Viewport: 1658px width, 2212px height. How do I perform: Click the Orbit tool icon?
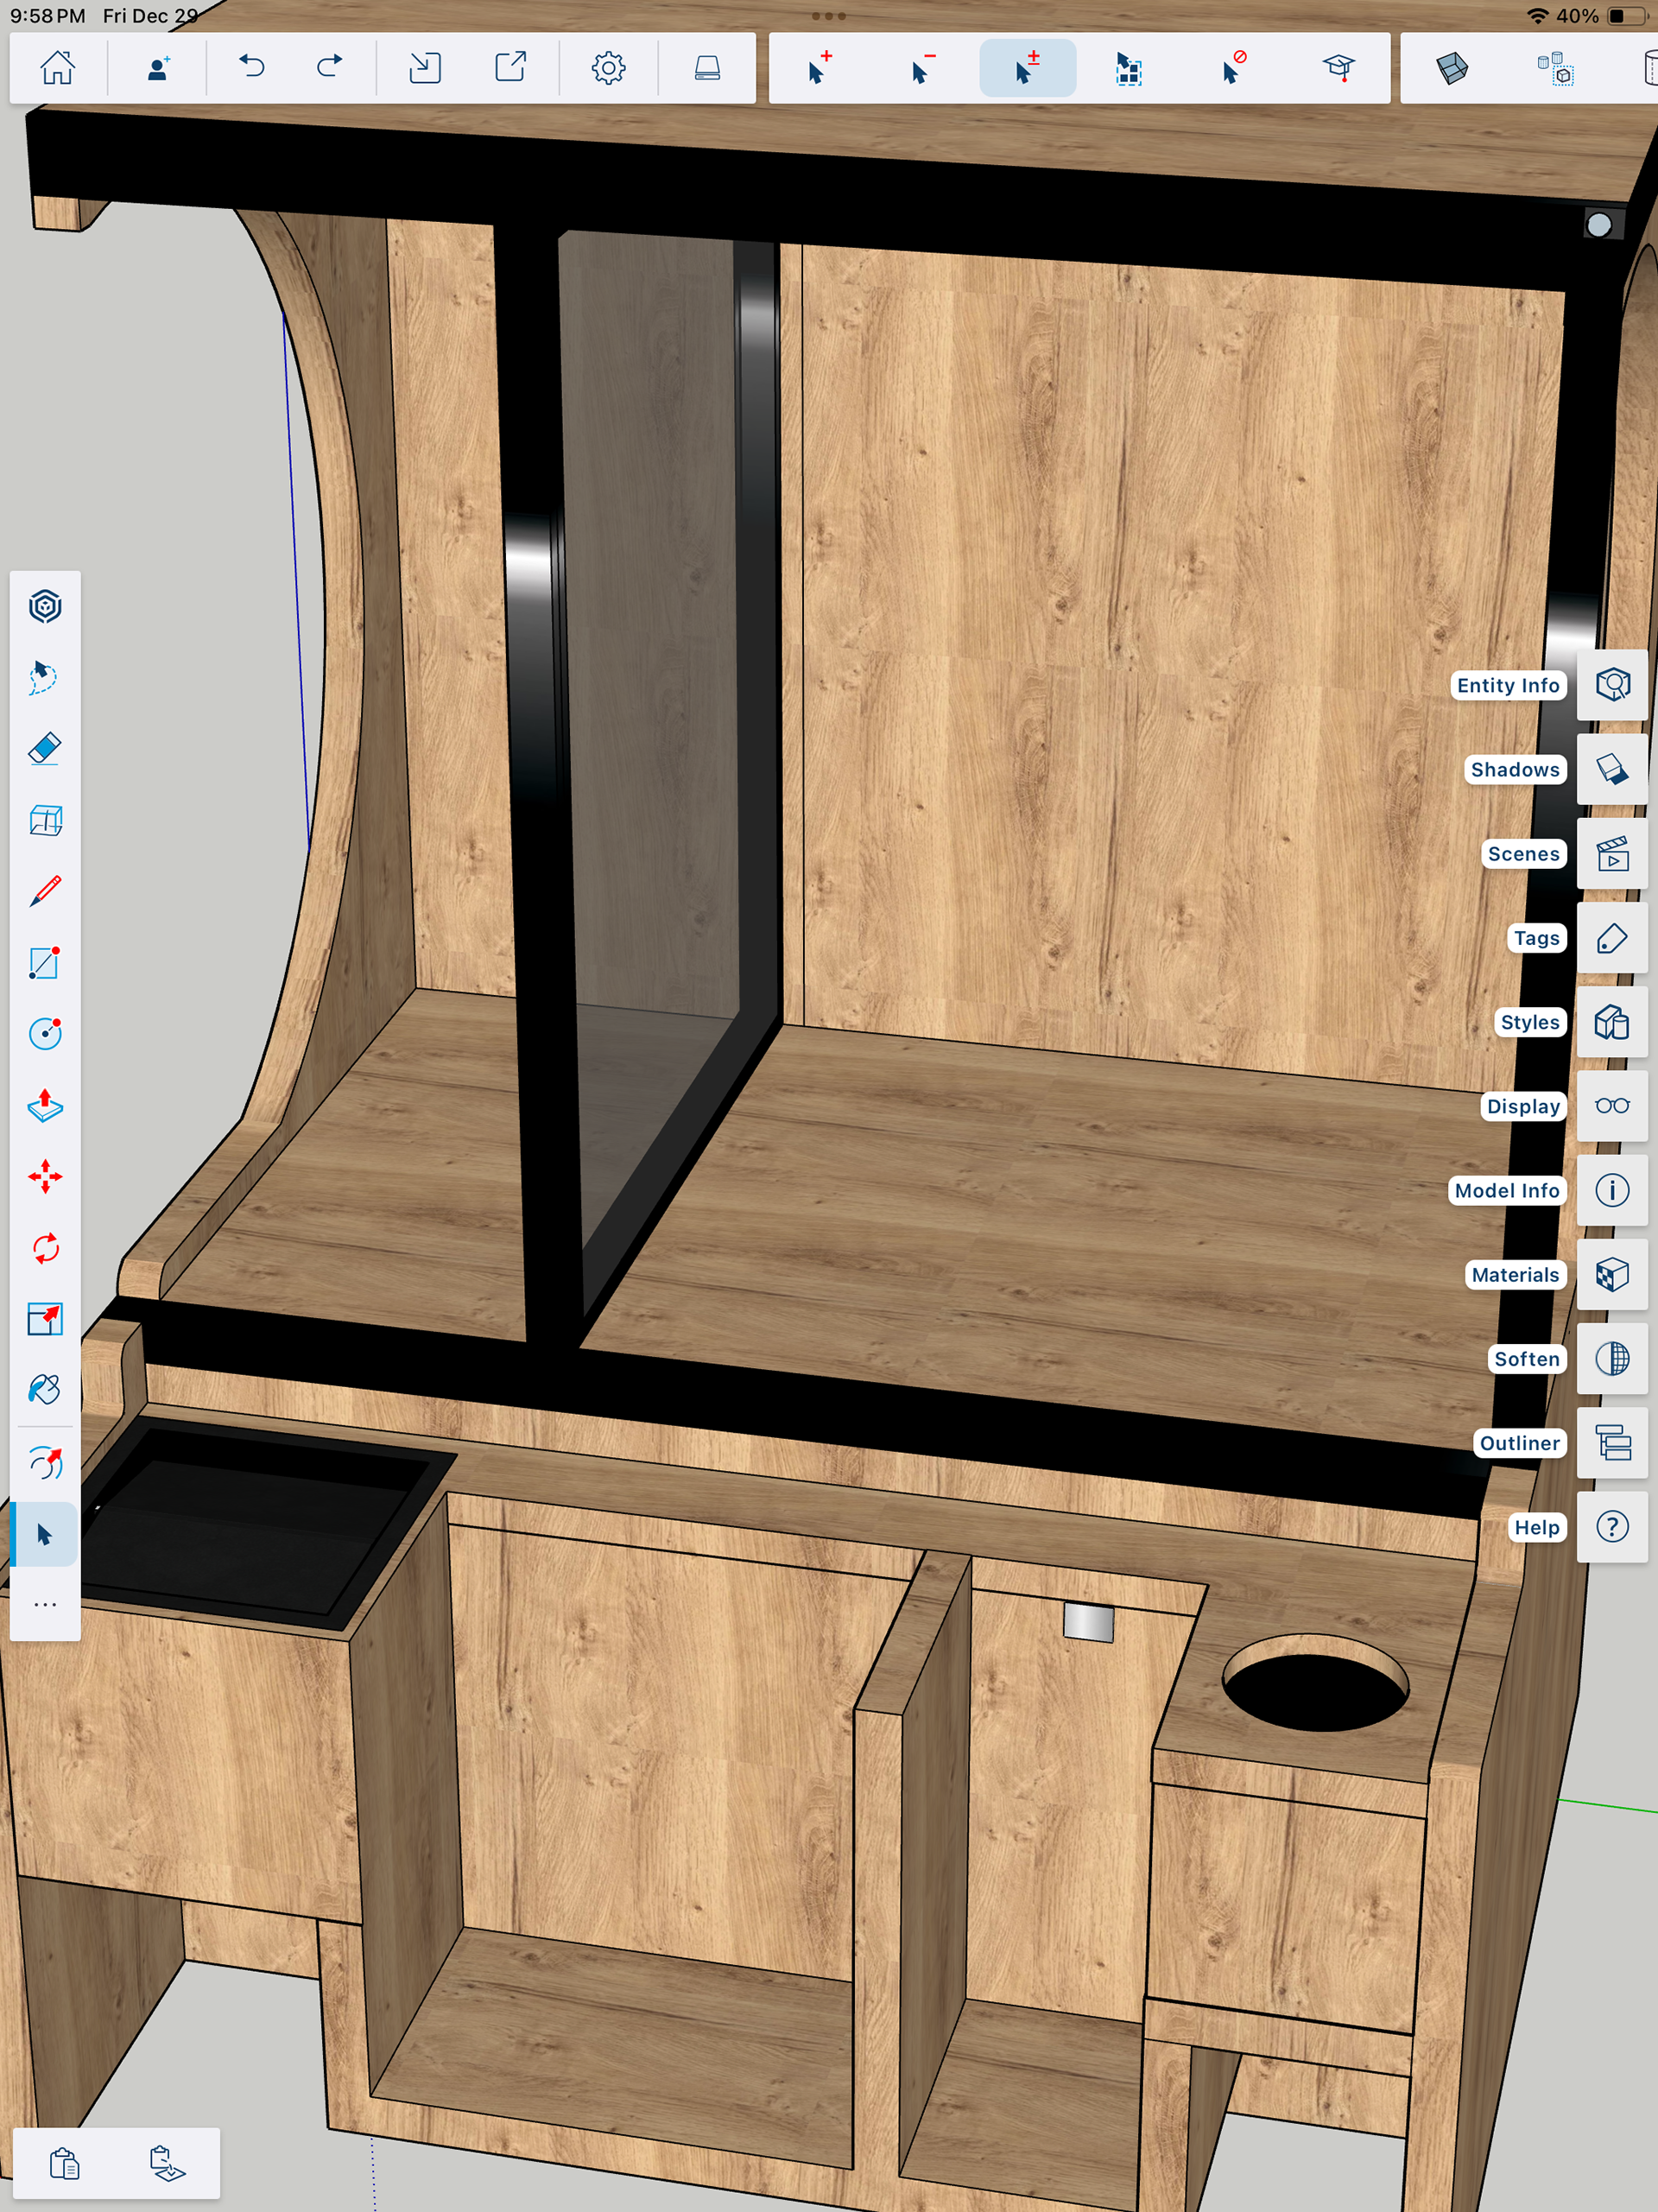(45, 1463)
